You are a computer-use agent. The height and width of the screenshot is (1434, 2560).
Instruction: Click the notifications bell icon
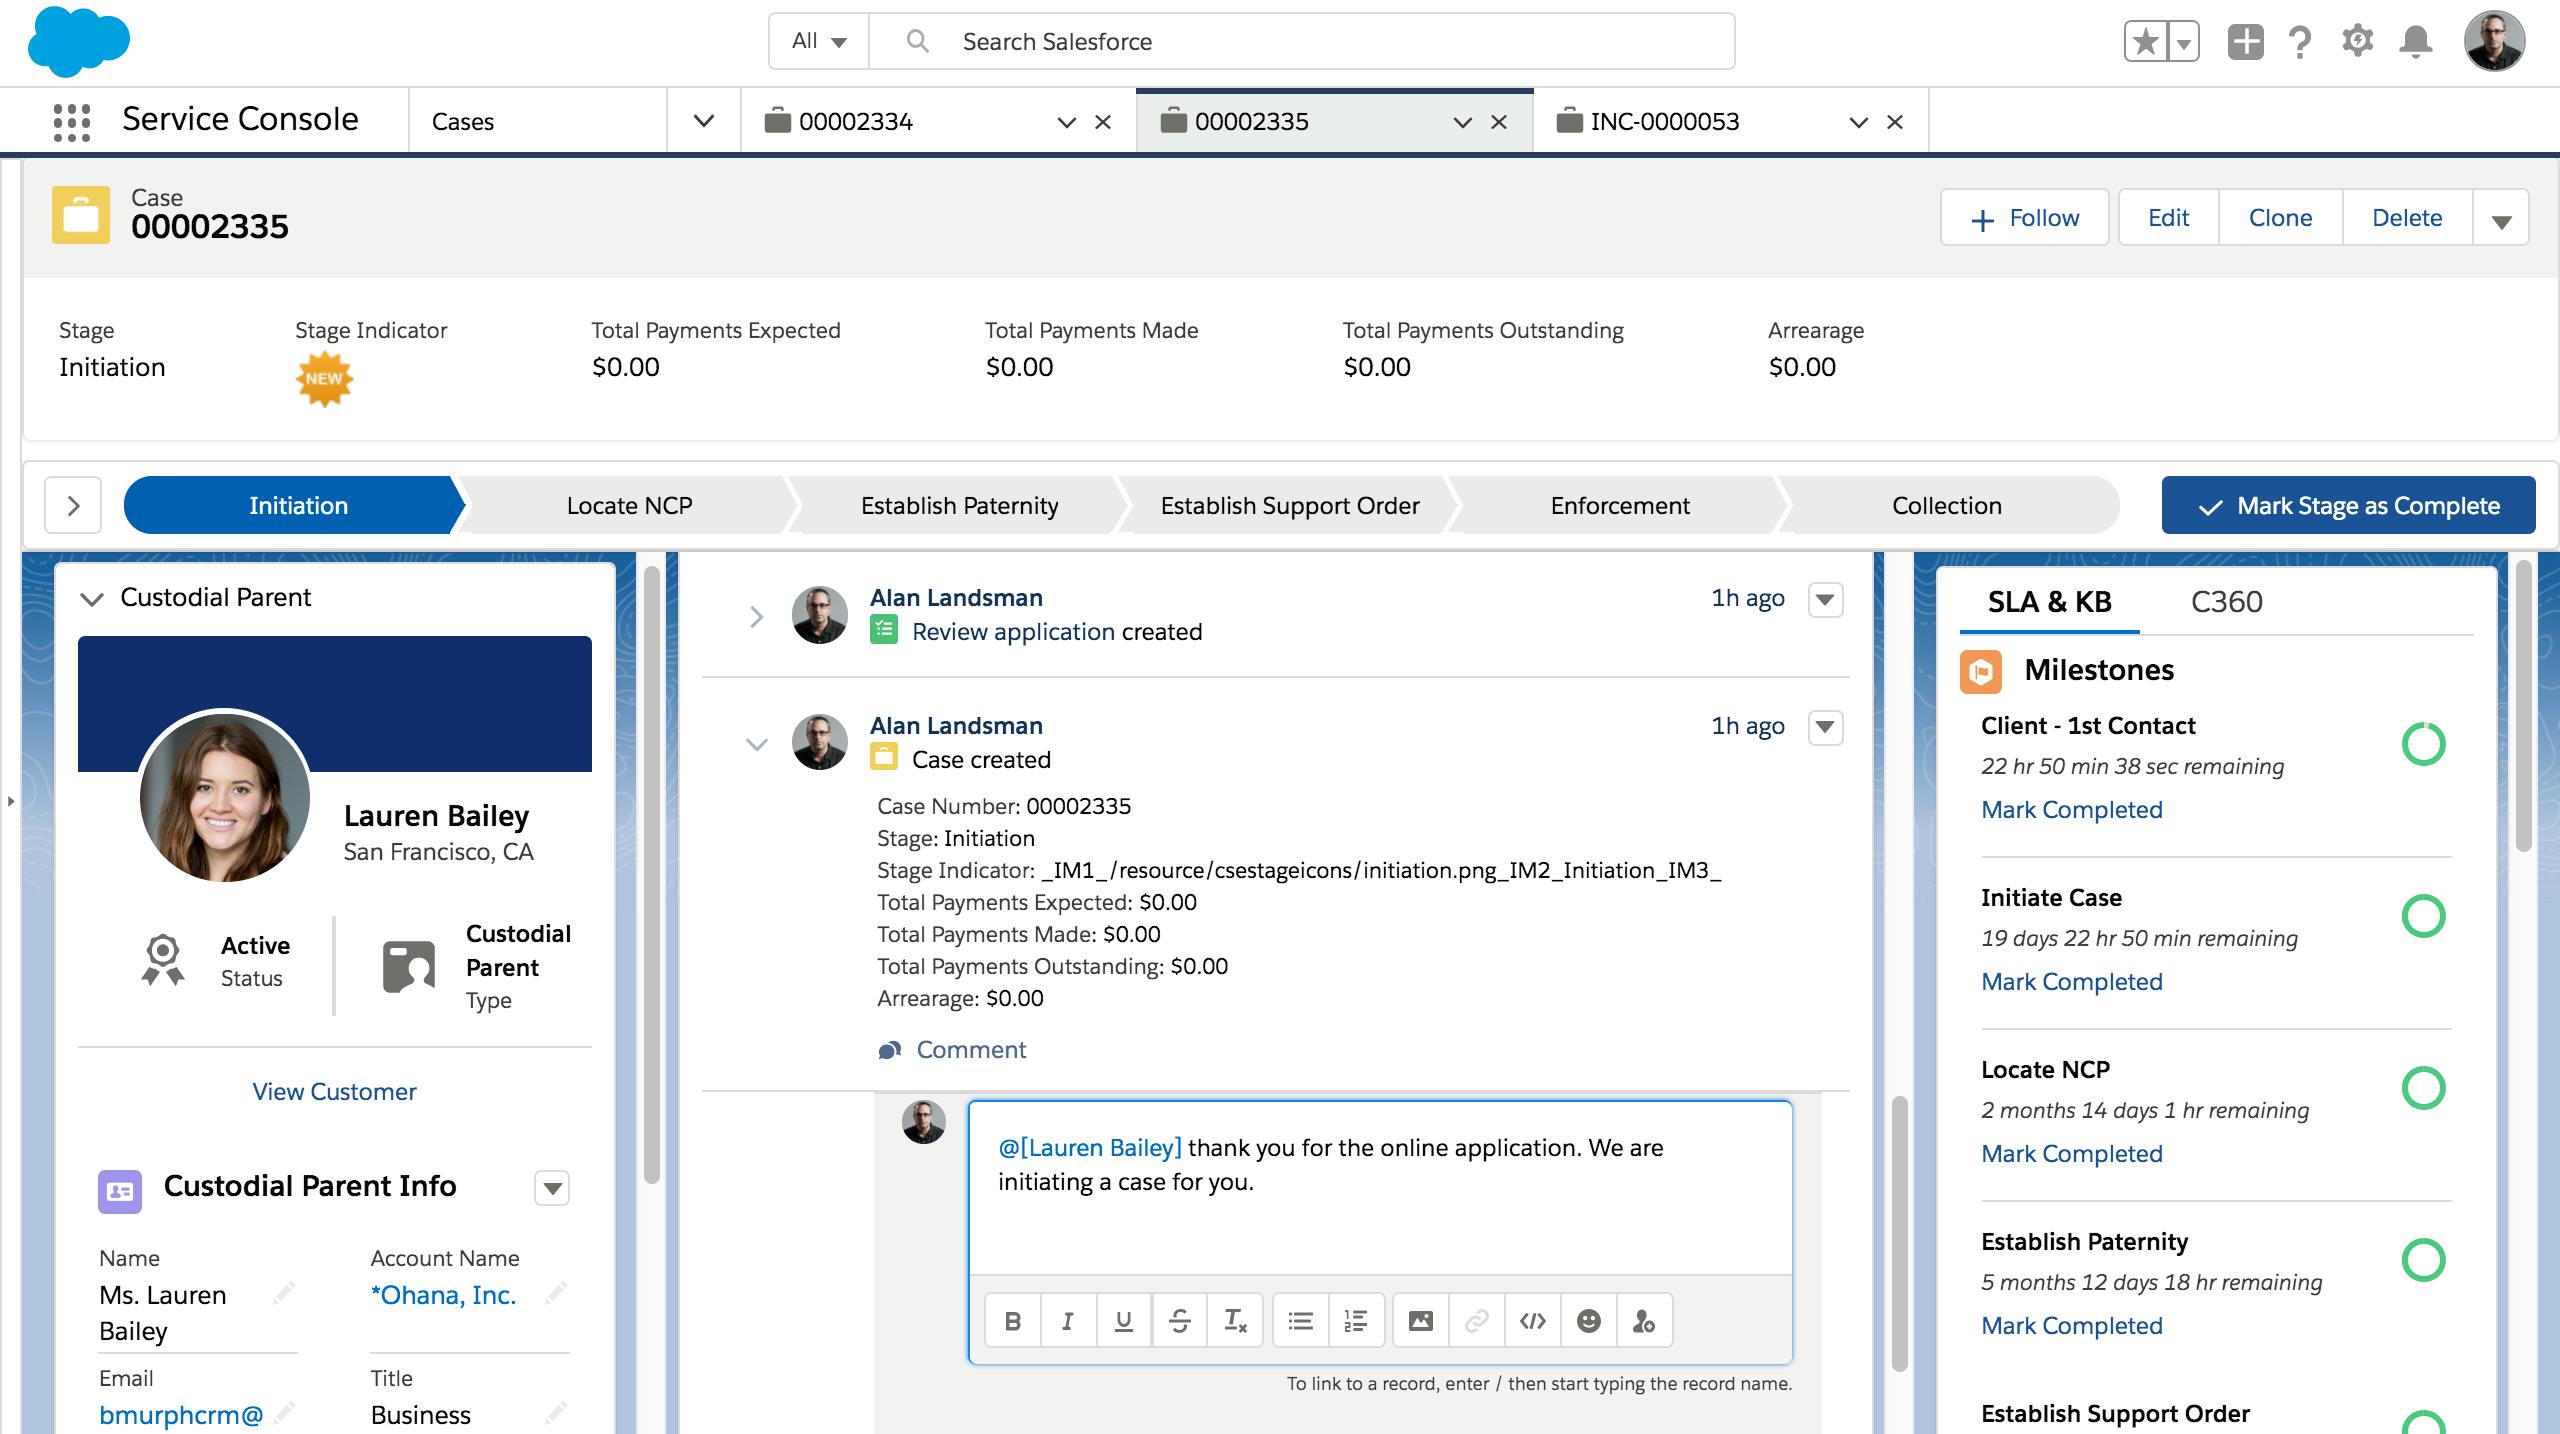pyautogui.click(x=2415, y=42)
